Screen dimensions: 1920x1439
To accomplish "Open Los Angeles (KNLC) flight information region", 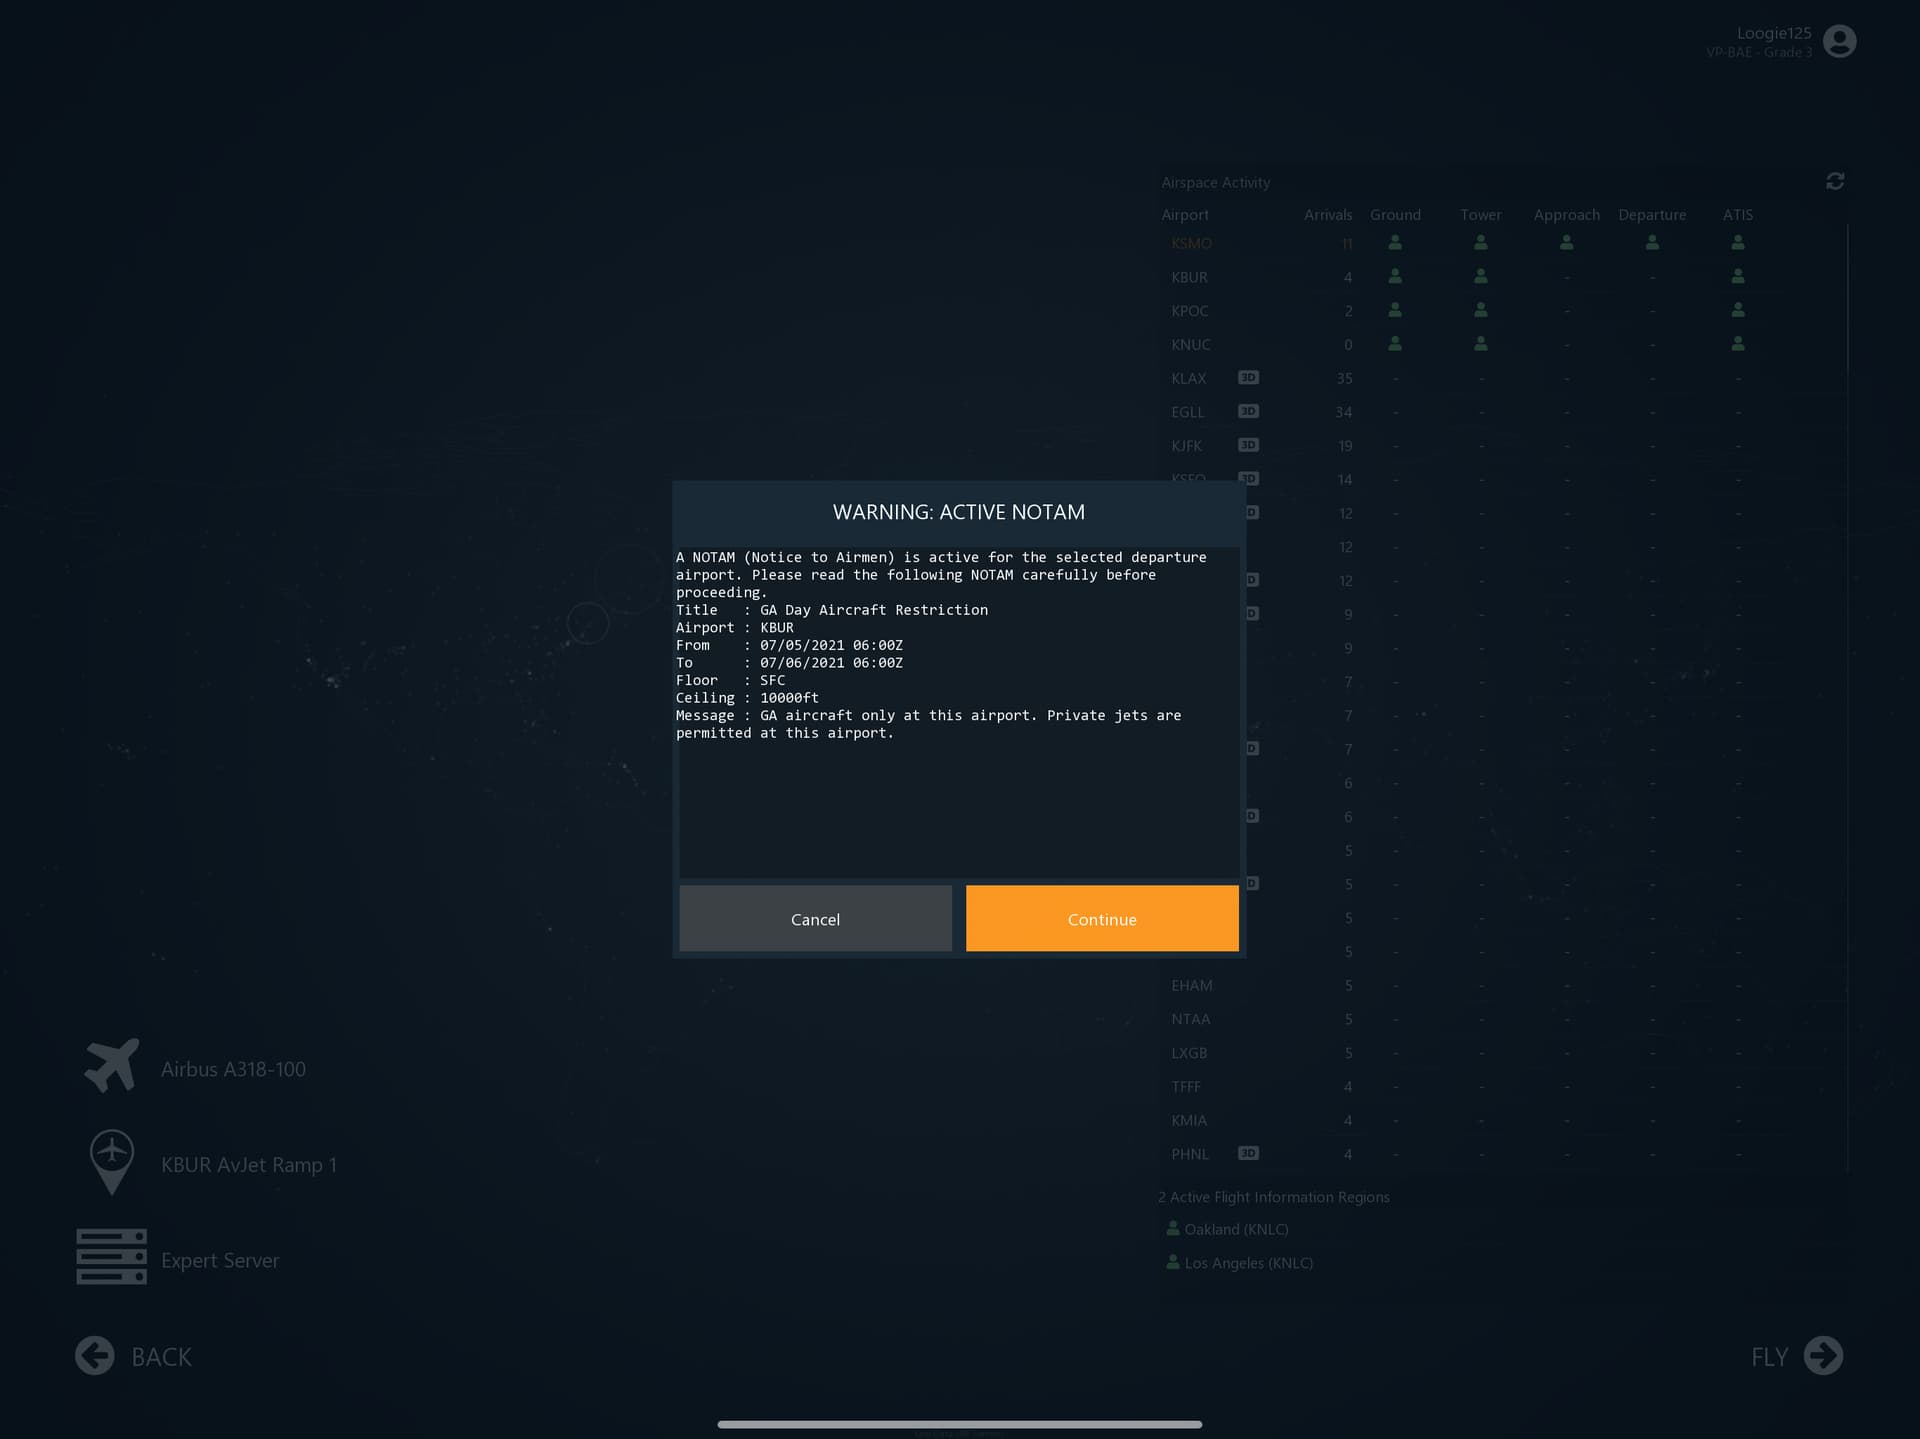I will 1247,1263.
